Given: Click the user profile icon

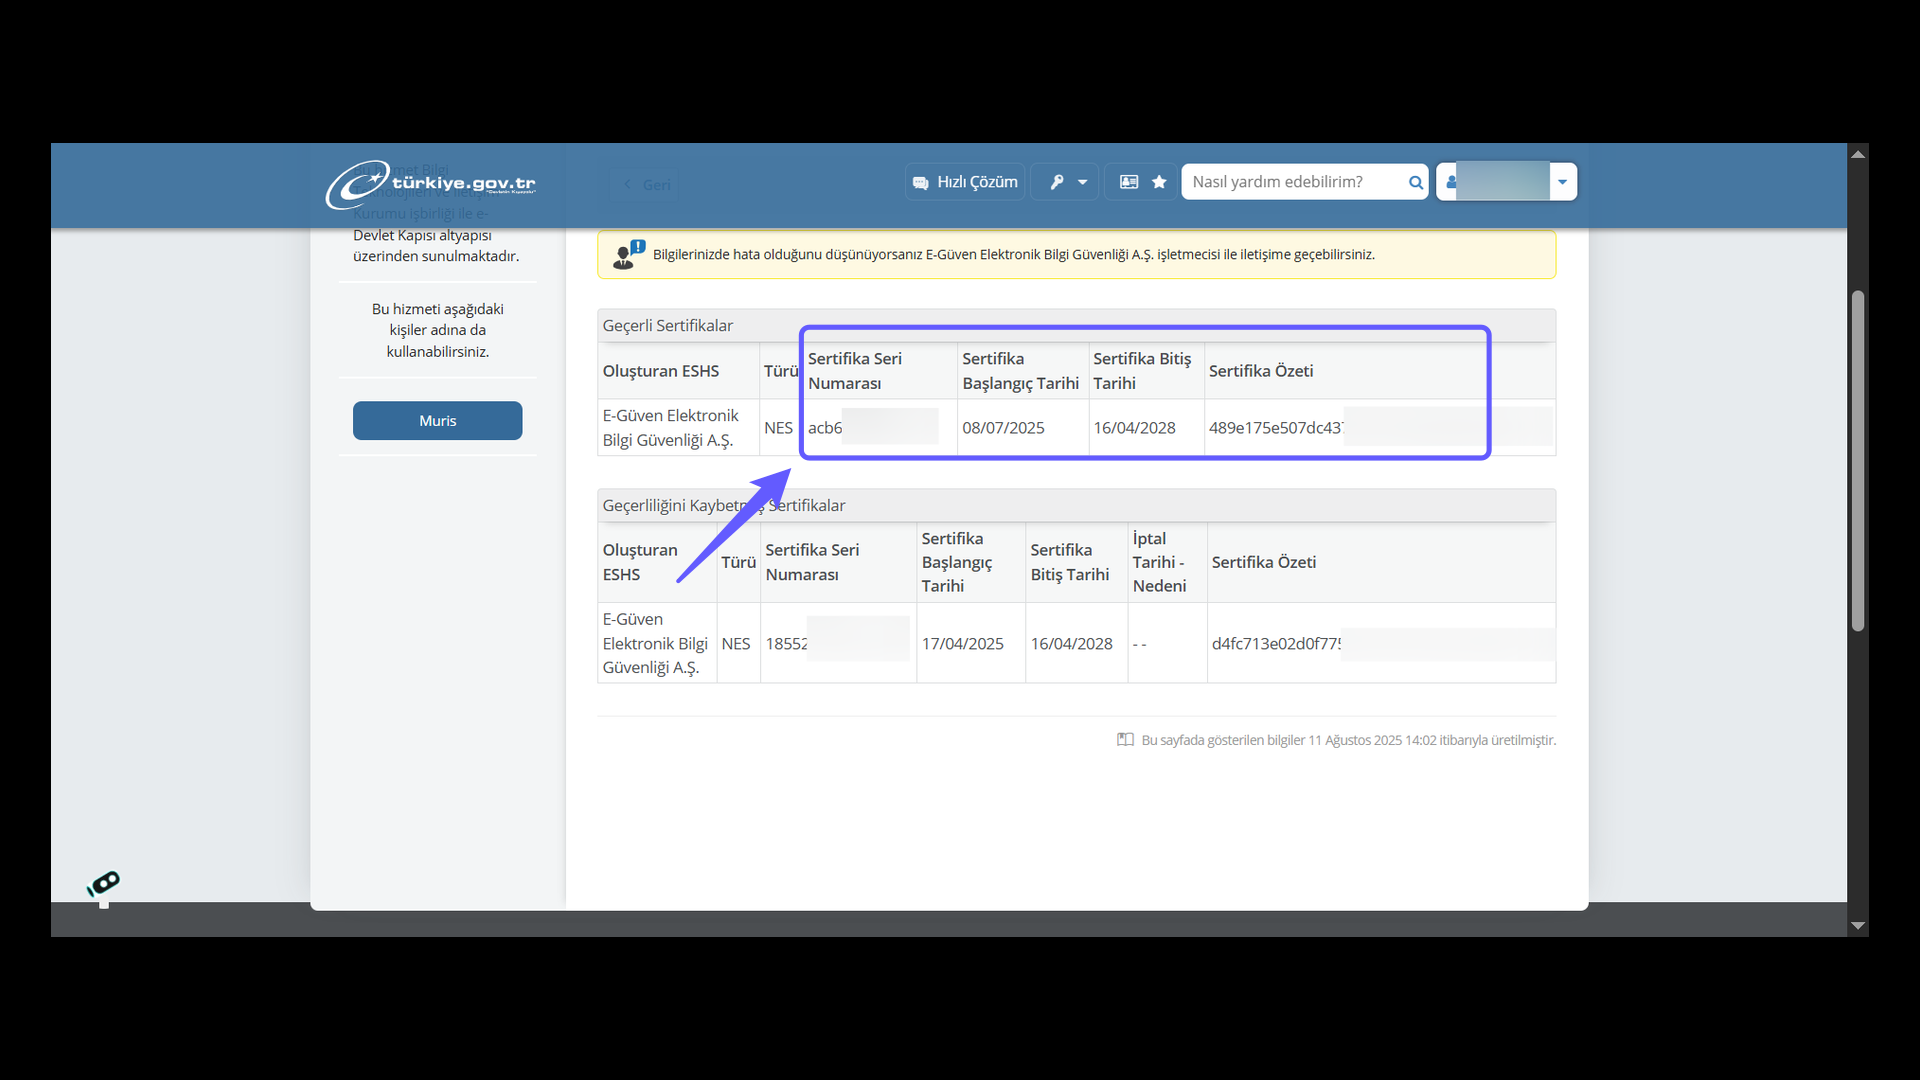Looking at the screenshot, I should pyautogui.click(x=1451, y=182).
